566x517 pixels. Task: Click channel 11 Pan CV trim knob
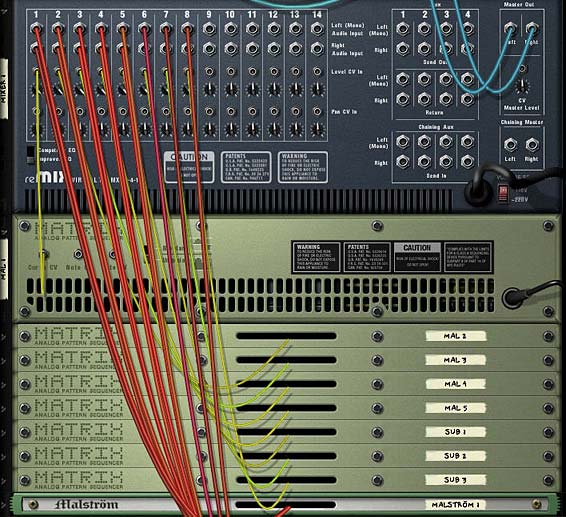(x=252, y=129)
